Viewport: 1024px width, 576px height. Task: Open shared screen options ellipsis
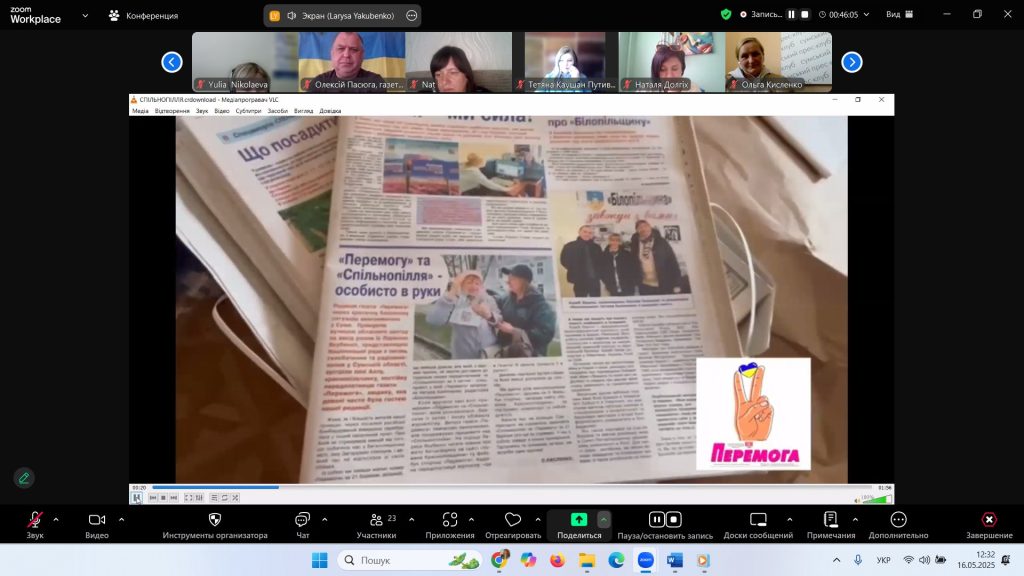pyautogui.click(x=411, y=15)
